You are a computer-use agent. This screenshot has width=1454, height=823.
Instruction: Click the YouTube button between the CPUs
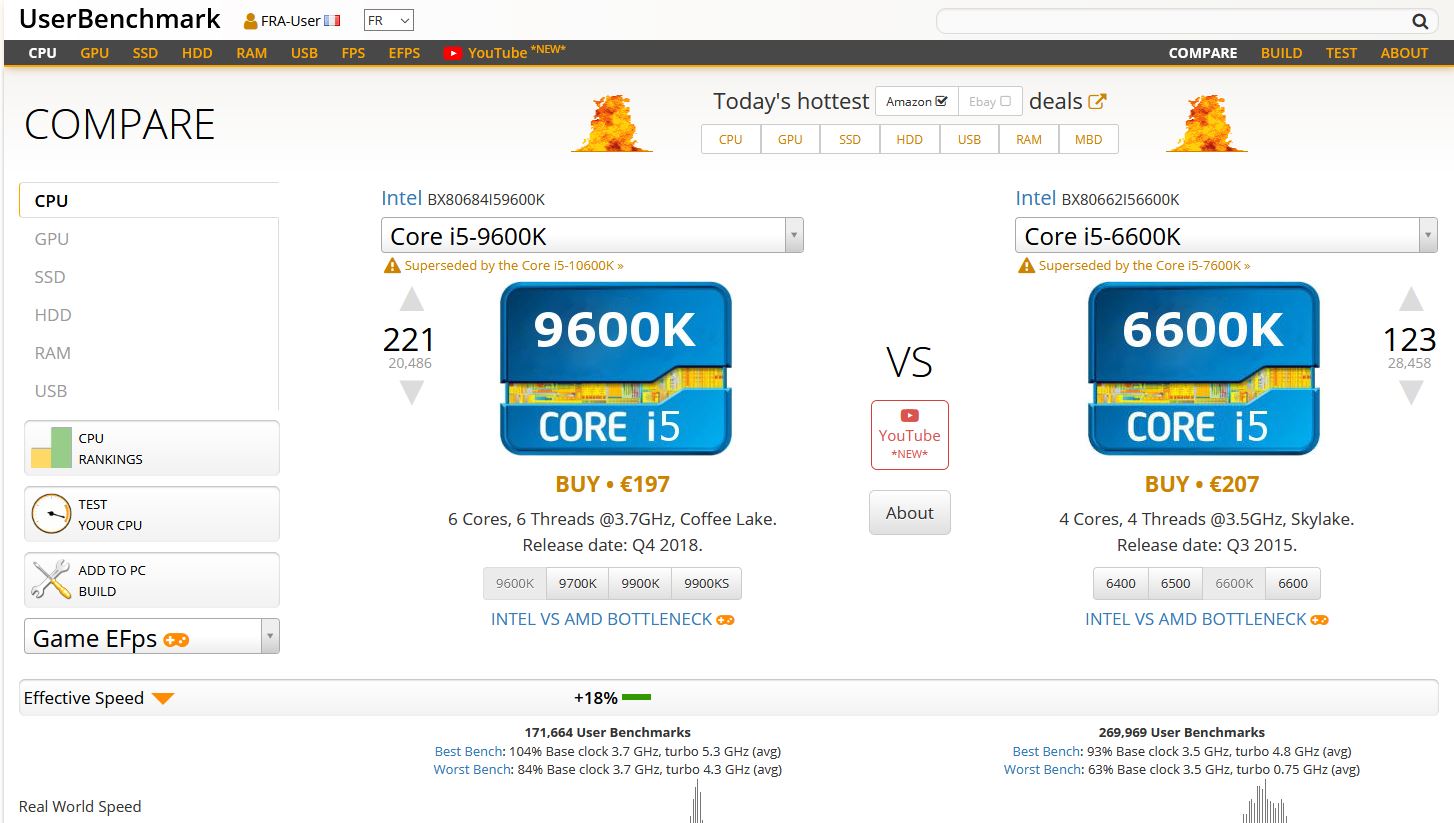tap(909, 435)
